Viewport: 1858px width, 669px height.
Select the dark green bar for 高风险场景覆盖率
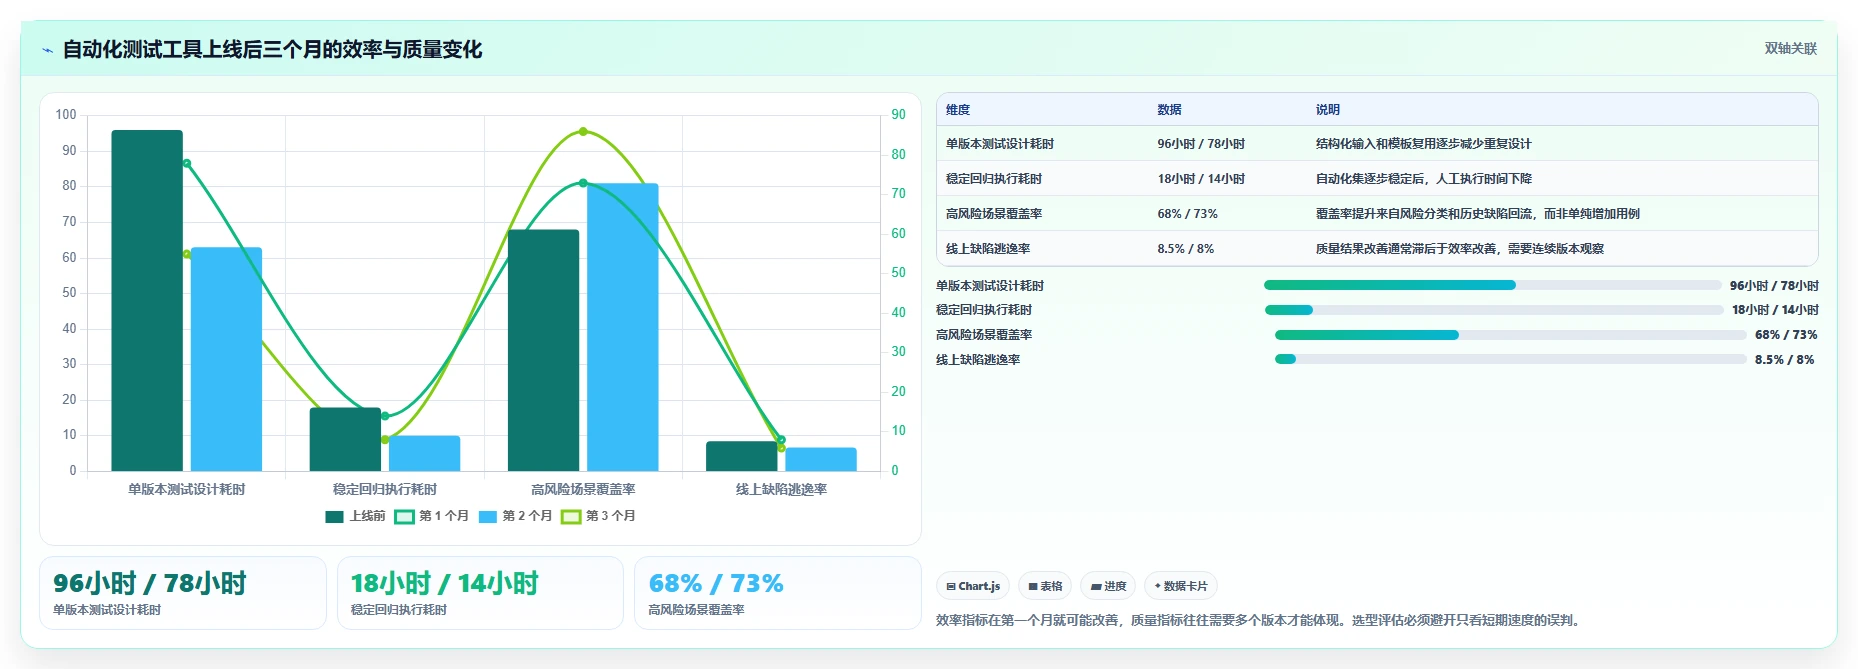pos(543,350)
